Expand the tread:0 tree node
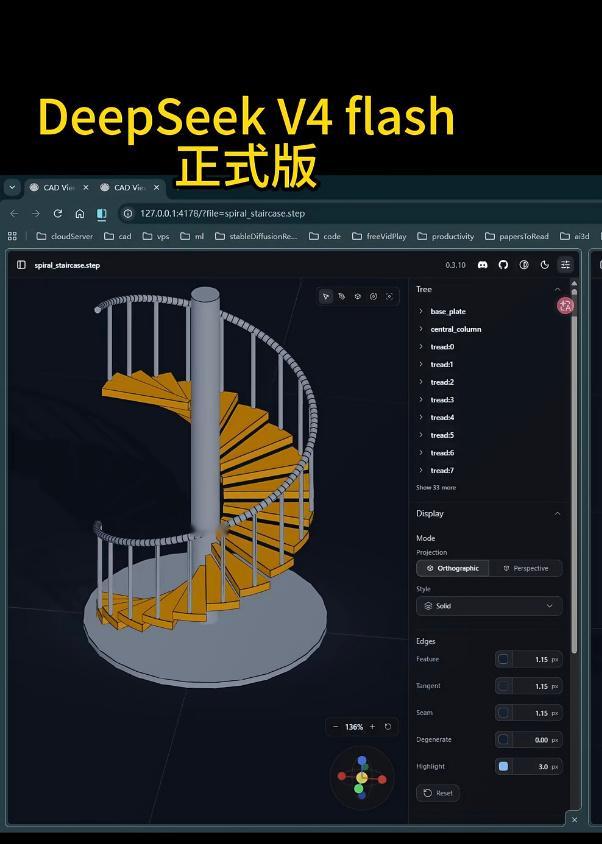Image resolution: width=602 pixels, height=844 pixels. click(x=421, y=347)
